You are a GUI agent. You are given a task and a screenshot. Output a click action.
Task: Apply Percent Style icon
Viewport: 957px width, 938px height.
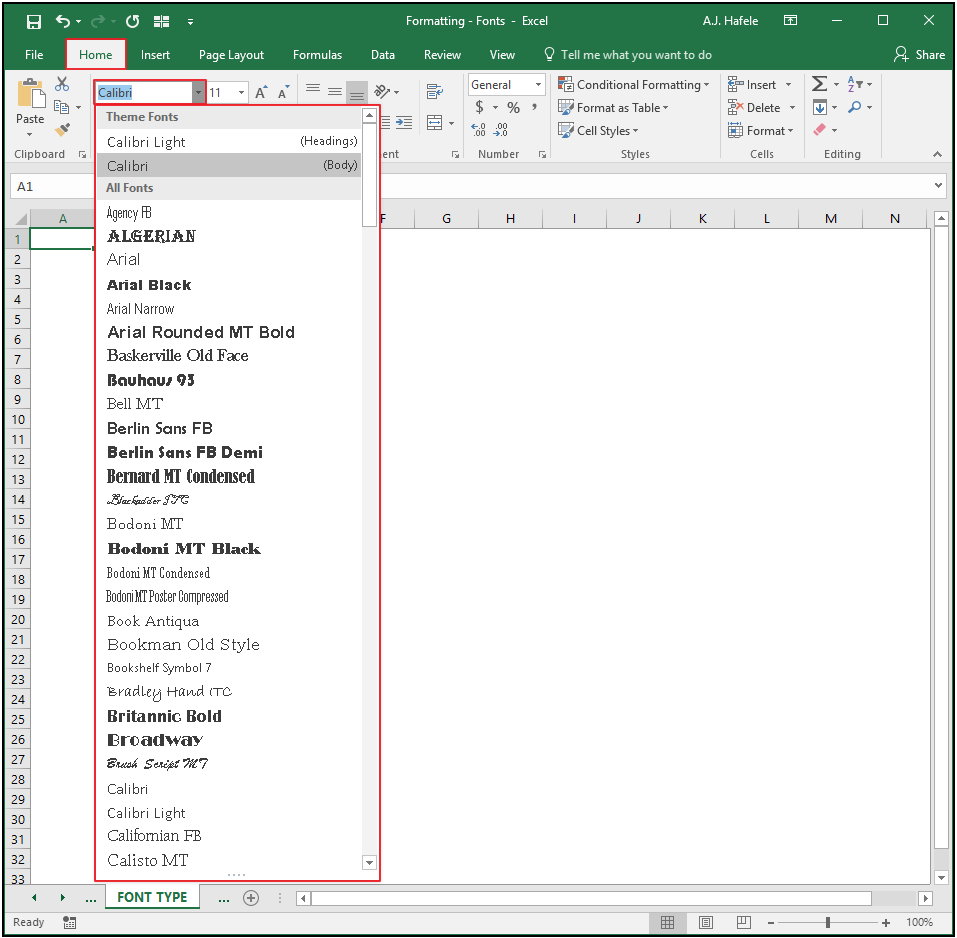[x=513, y=107]
